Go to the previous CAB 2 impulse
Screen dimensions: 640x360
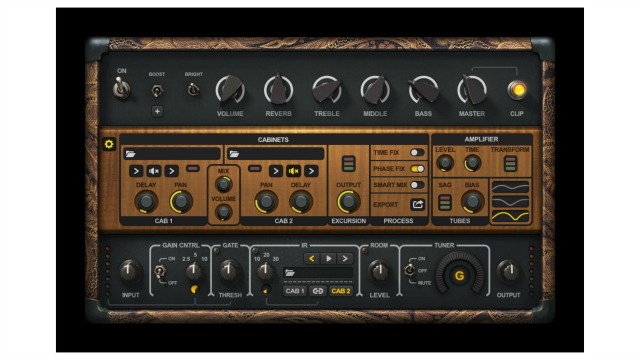[x=276, y=171]
